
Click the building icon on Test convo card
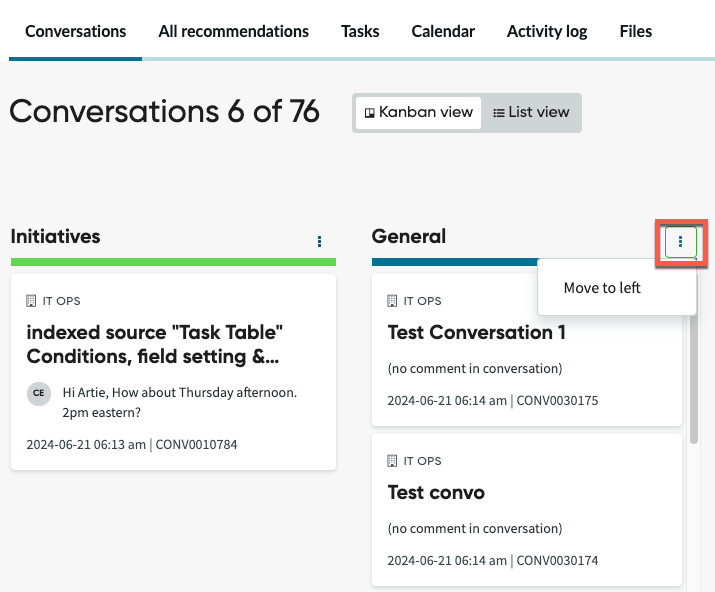392,461
